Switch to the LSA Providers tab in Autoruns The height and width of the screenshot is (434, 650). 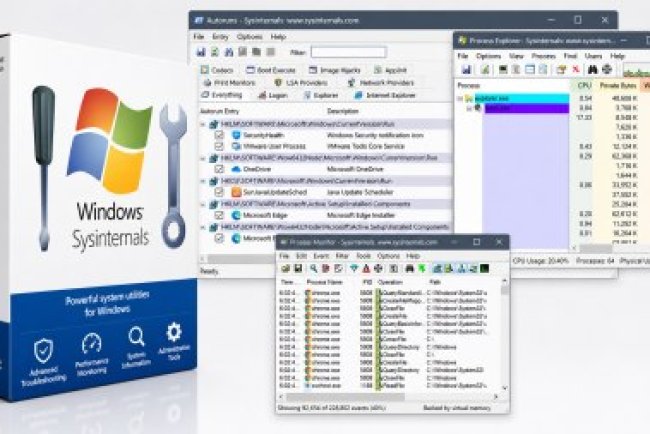pyautogui.click(x=301, y=83)
